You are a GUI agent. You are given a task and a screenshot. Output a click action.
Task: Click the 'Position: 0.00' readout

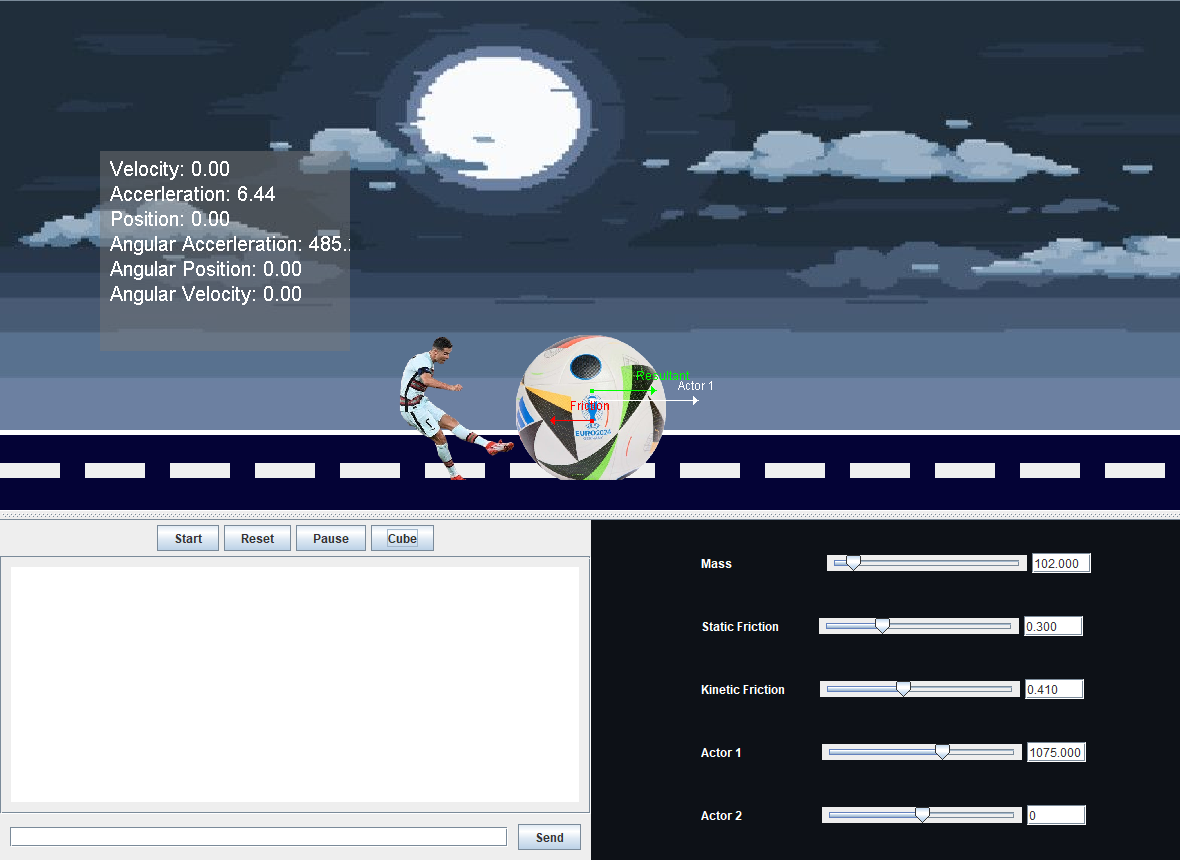pyautogui.click(x=169, y=219)
